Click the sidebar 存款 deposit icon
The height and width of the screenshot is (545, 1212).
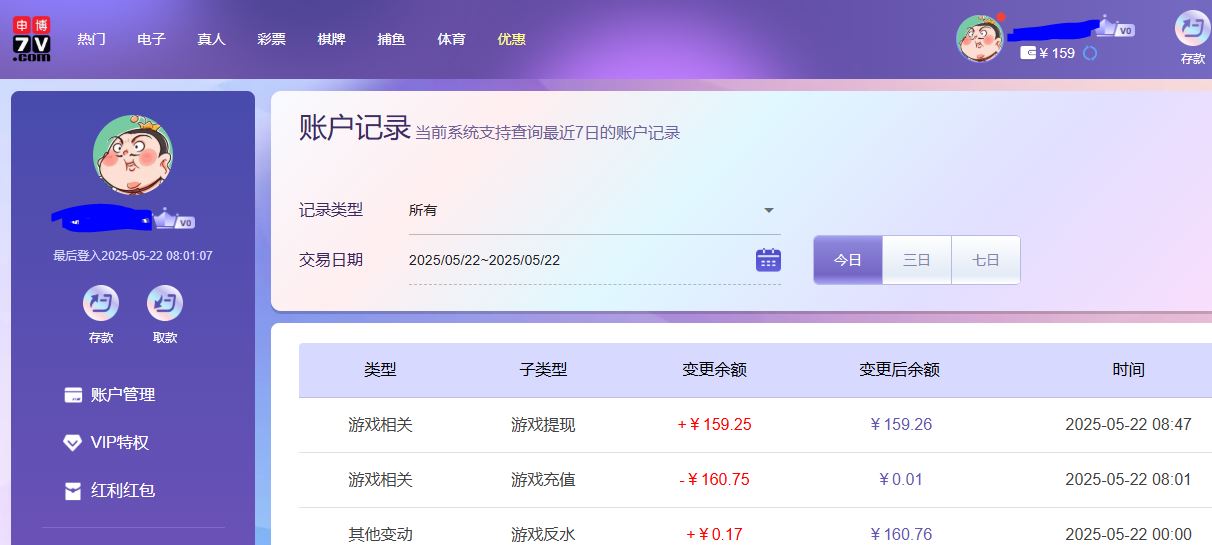tap(101, 303)
